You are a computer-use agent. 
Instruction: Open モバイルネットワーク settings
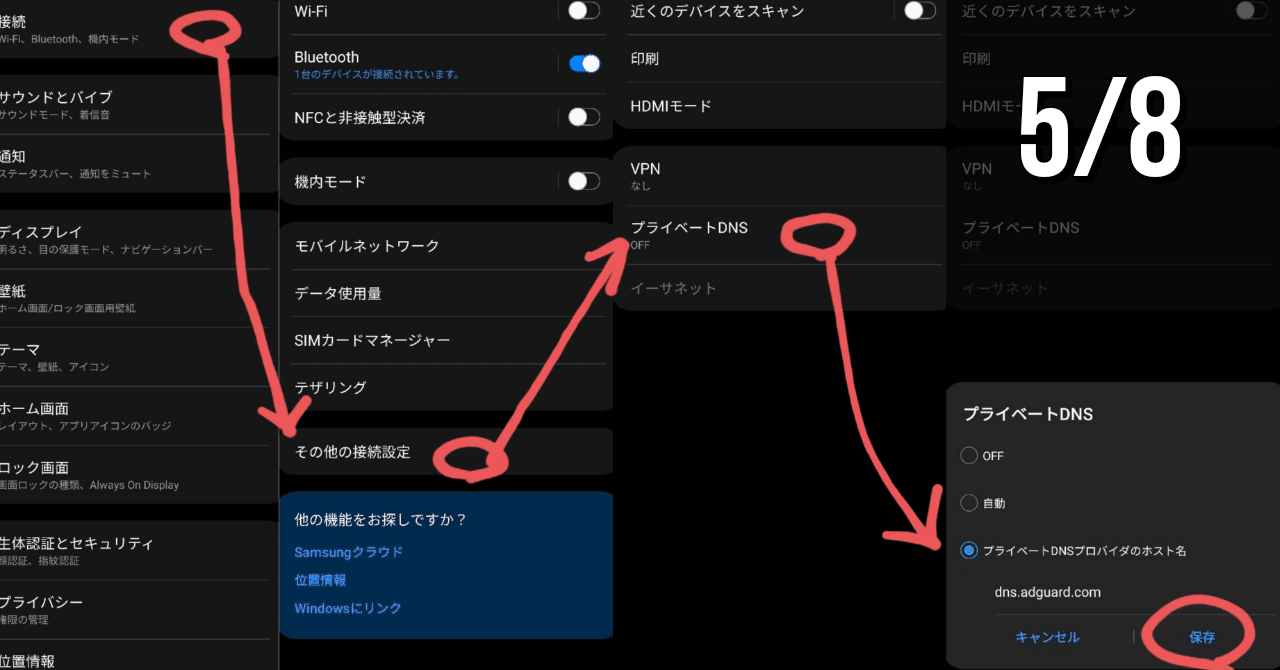tap(446, 246)
